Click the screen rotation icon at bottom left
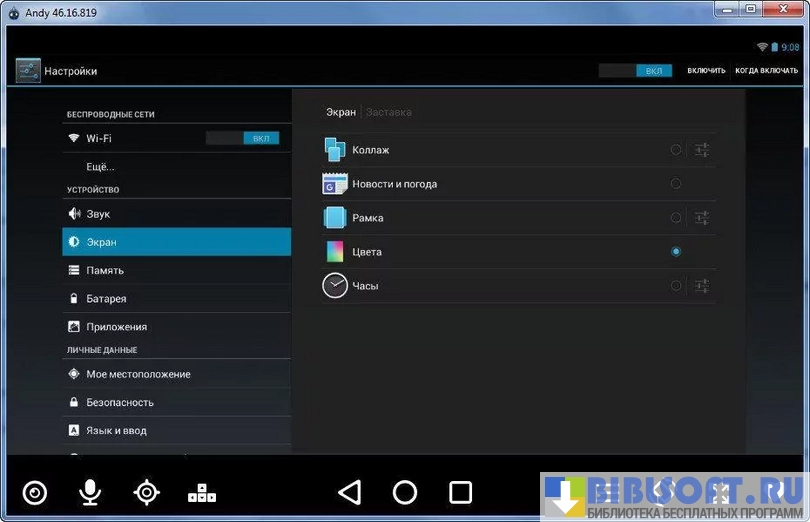The image size is (810, 522). [x=35, y=492]
